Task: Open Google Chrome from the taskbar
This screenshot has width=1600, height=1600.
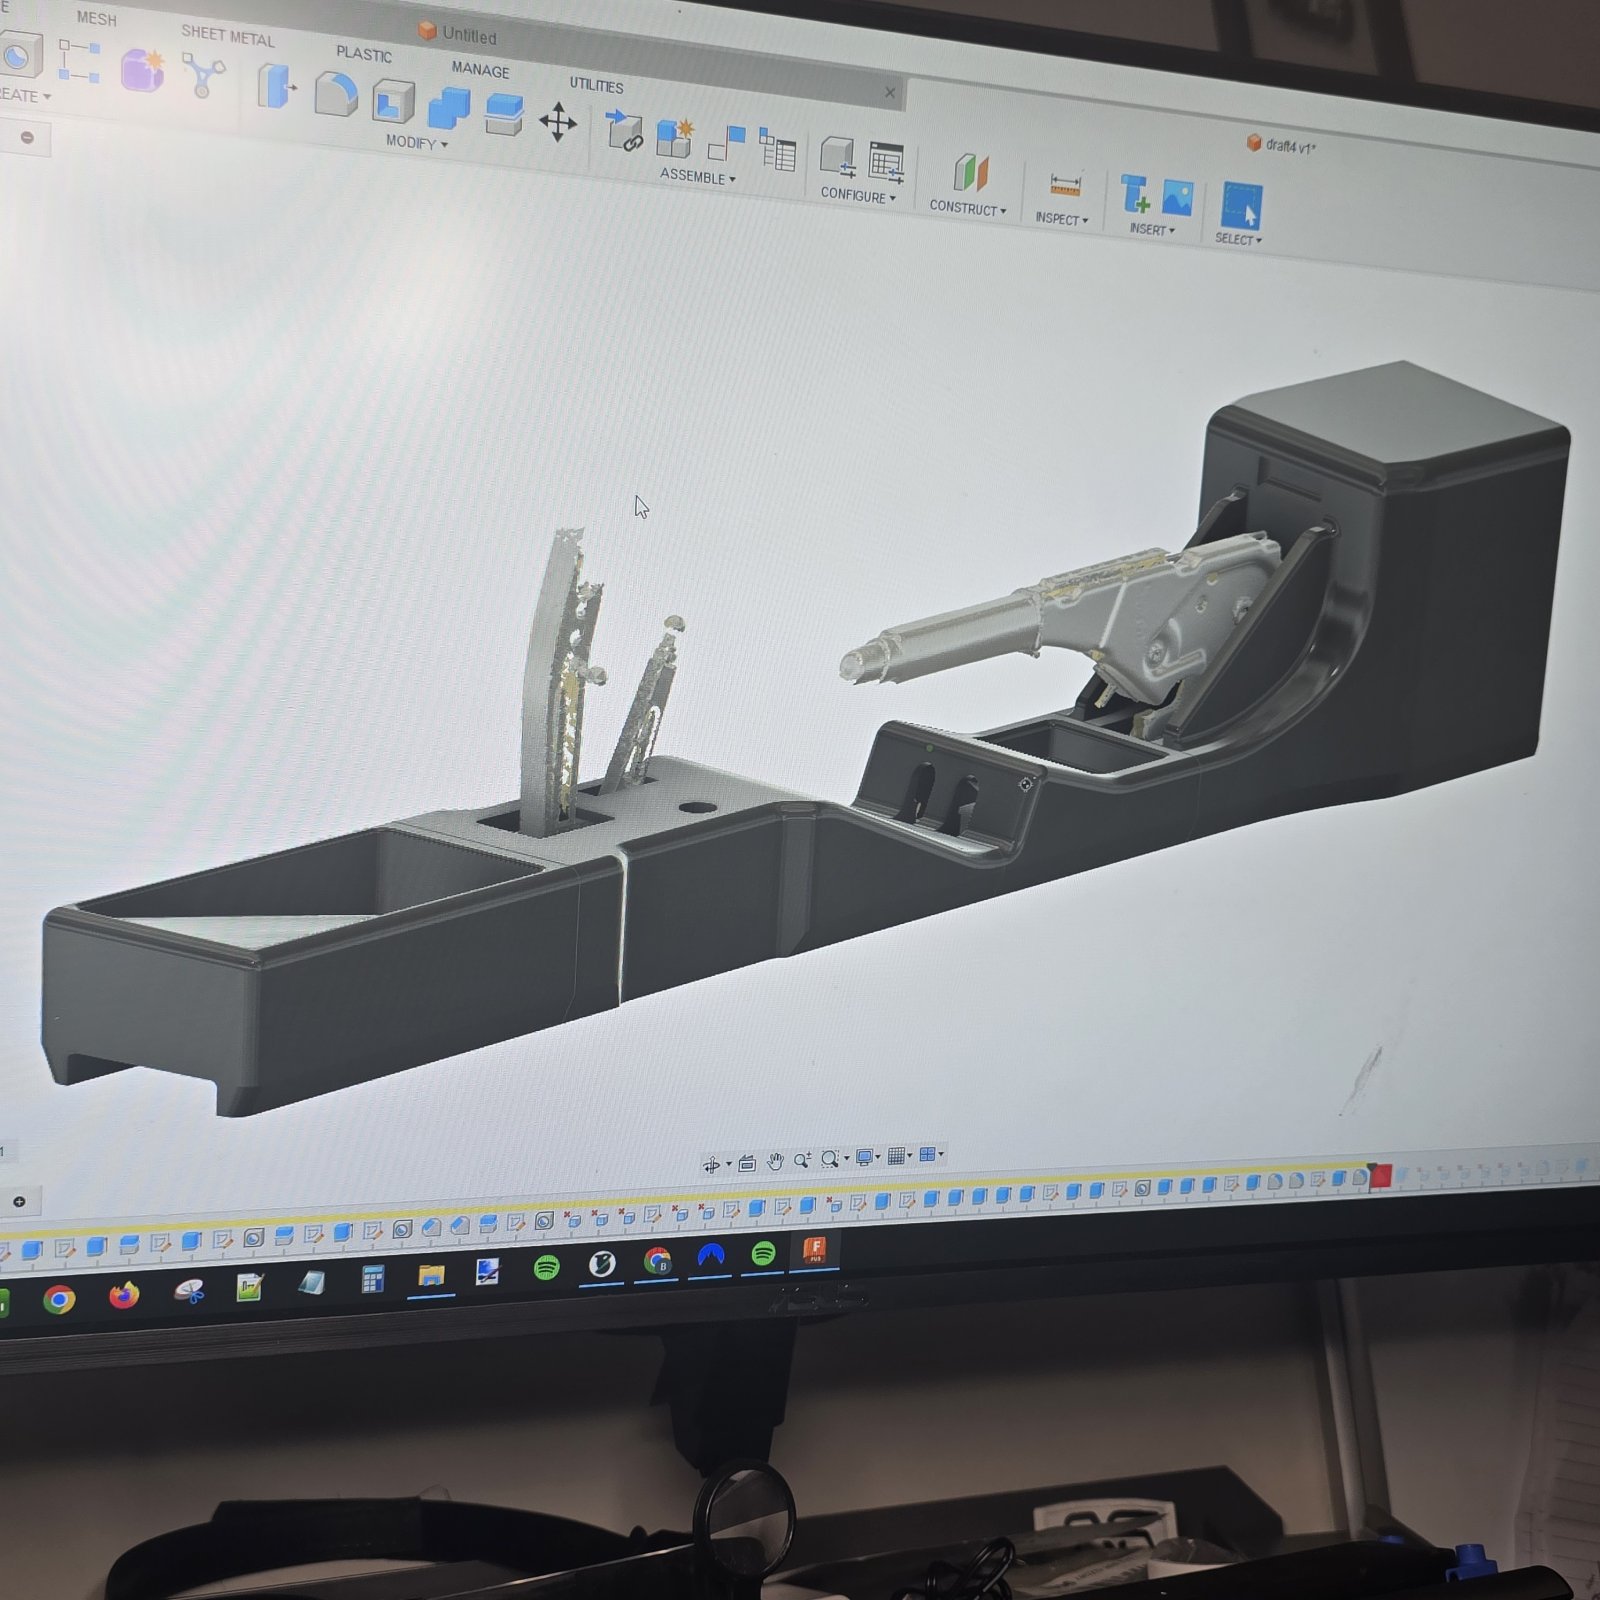Action: click(59, 1299)
